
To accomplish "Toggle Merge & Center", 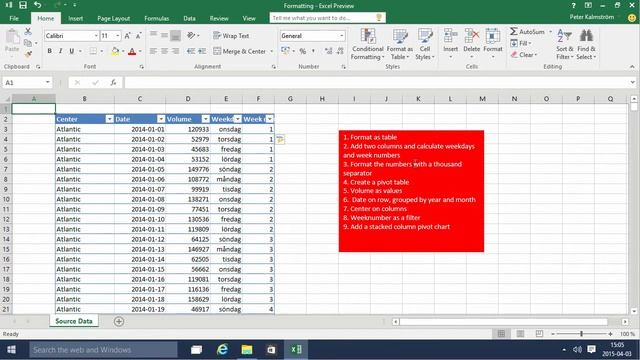I will [x=240, y=51].
